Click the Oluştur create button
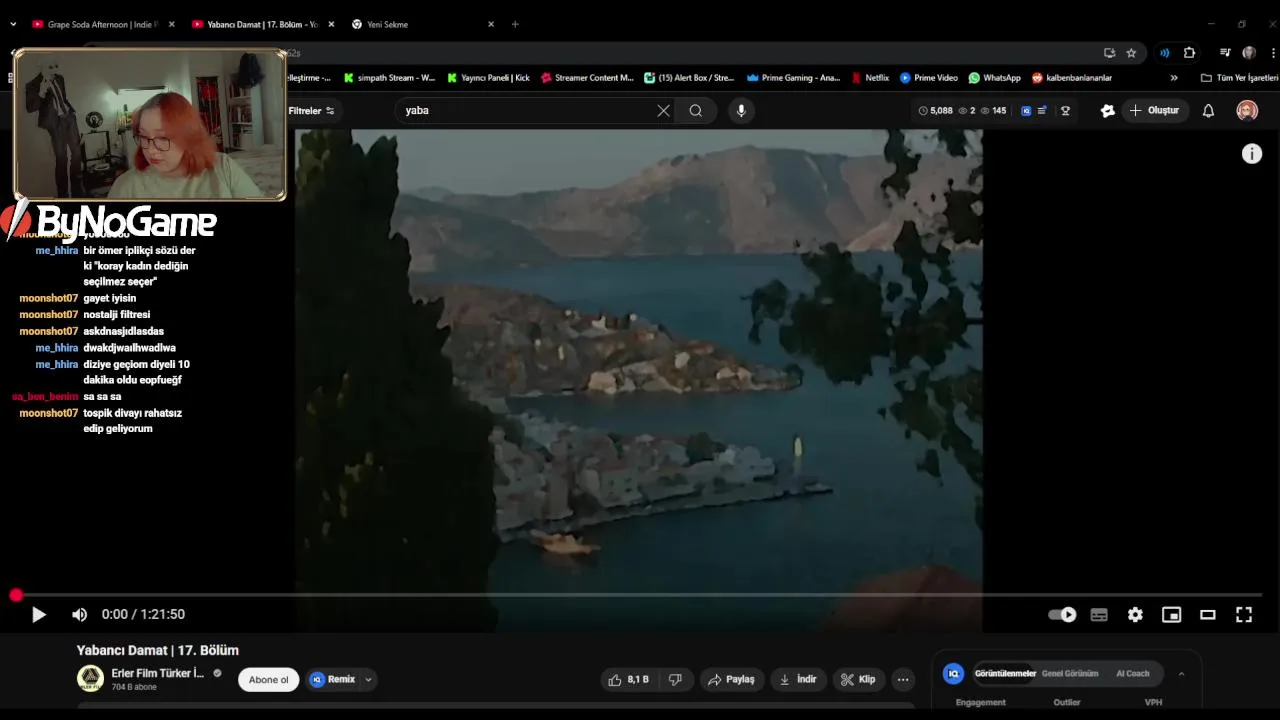Screen dimensions: 1280x720 click(1155, 111)
